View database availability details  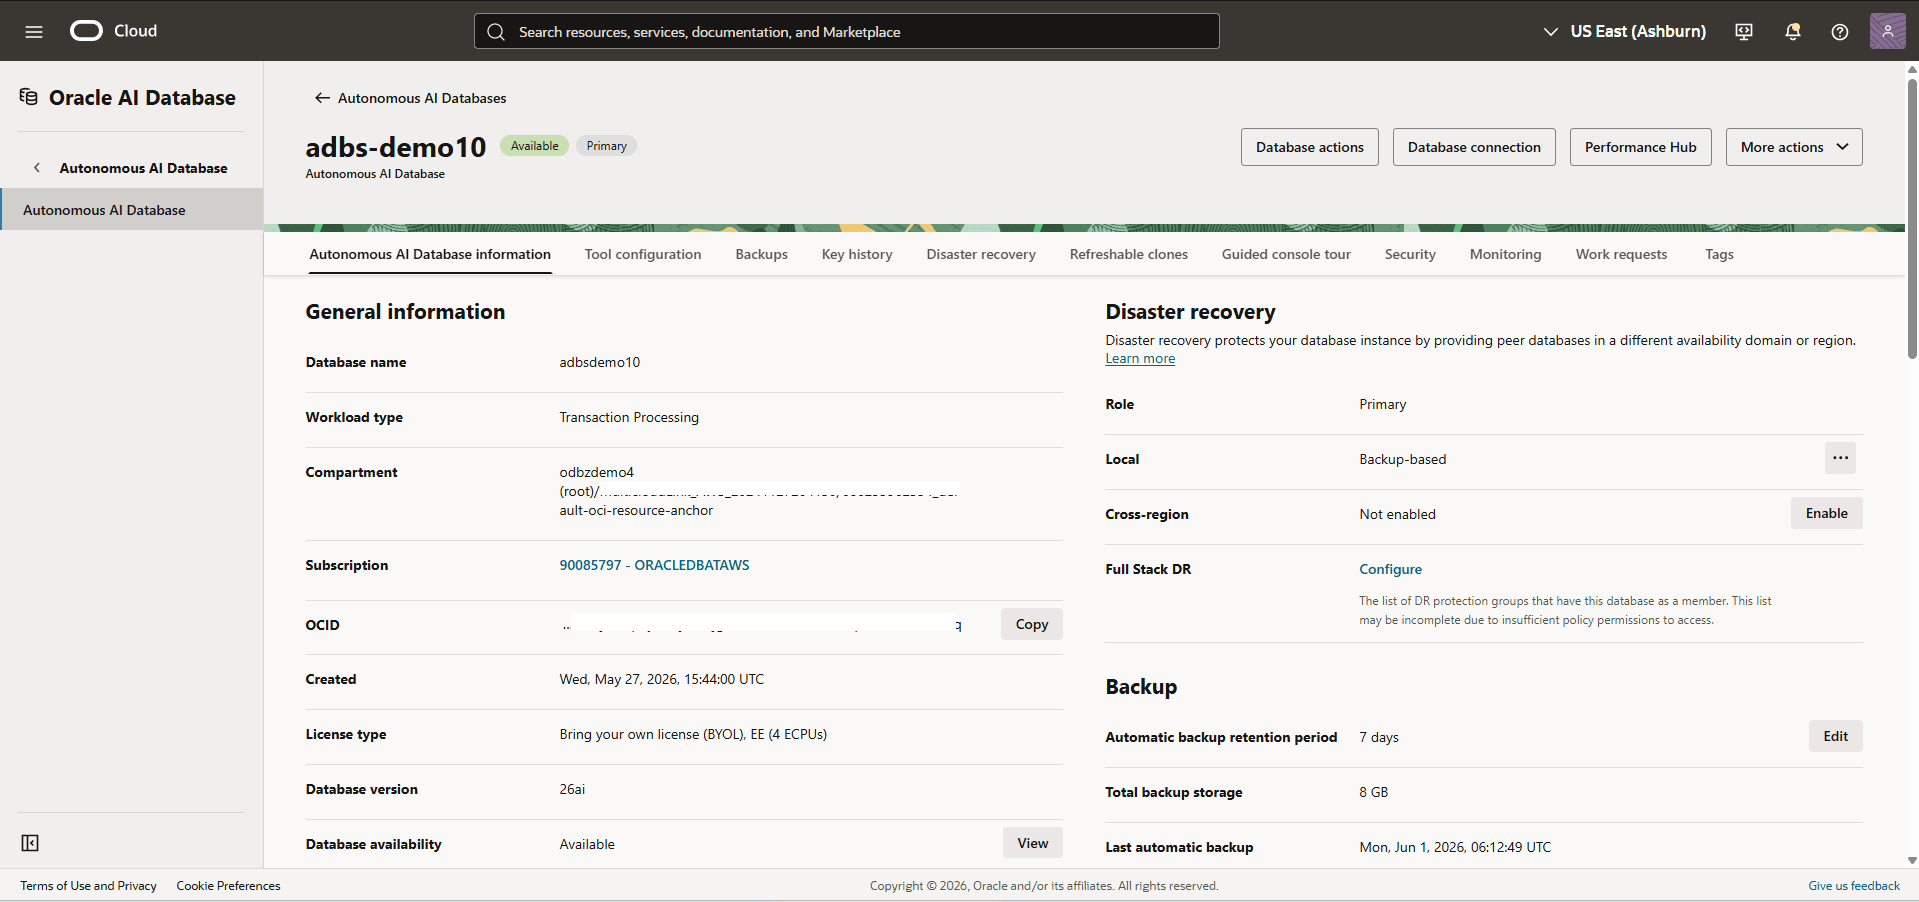pos(1032,843)
